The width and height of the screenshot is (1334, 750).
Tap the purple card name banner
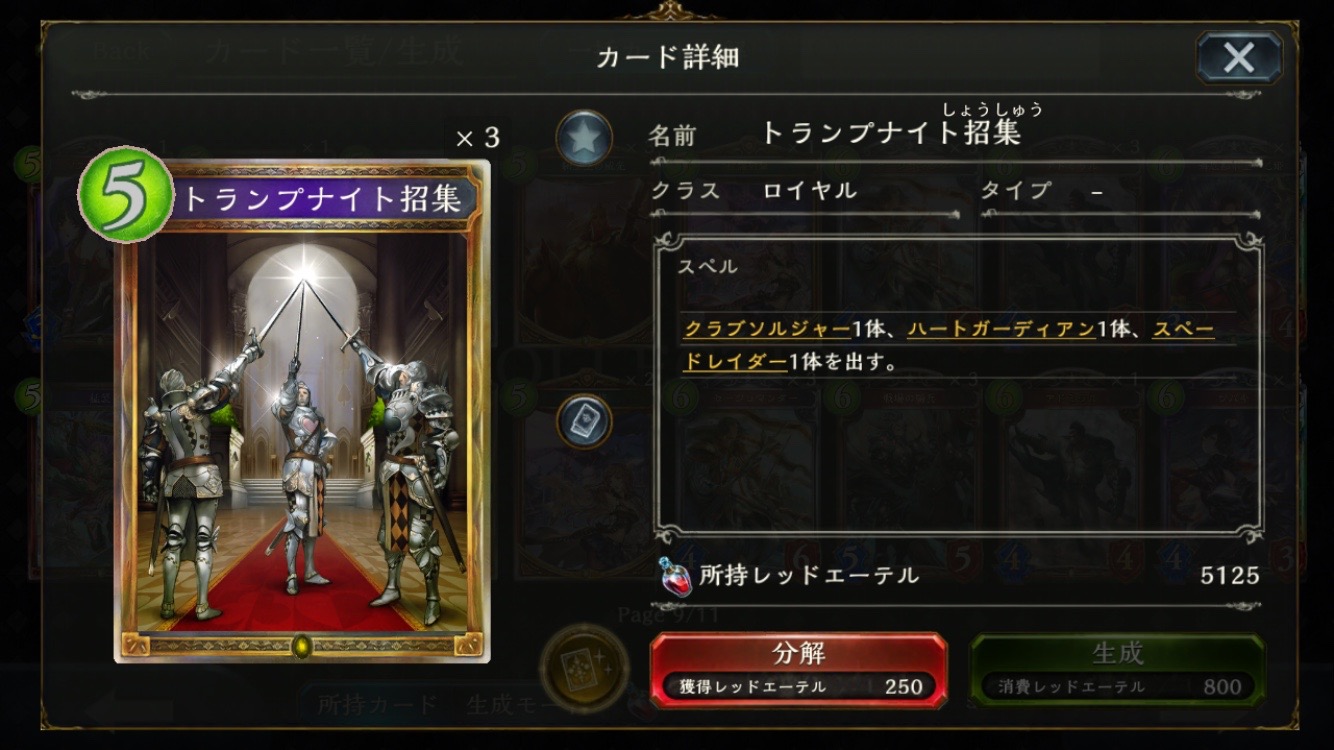coord(322,198)
